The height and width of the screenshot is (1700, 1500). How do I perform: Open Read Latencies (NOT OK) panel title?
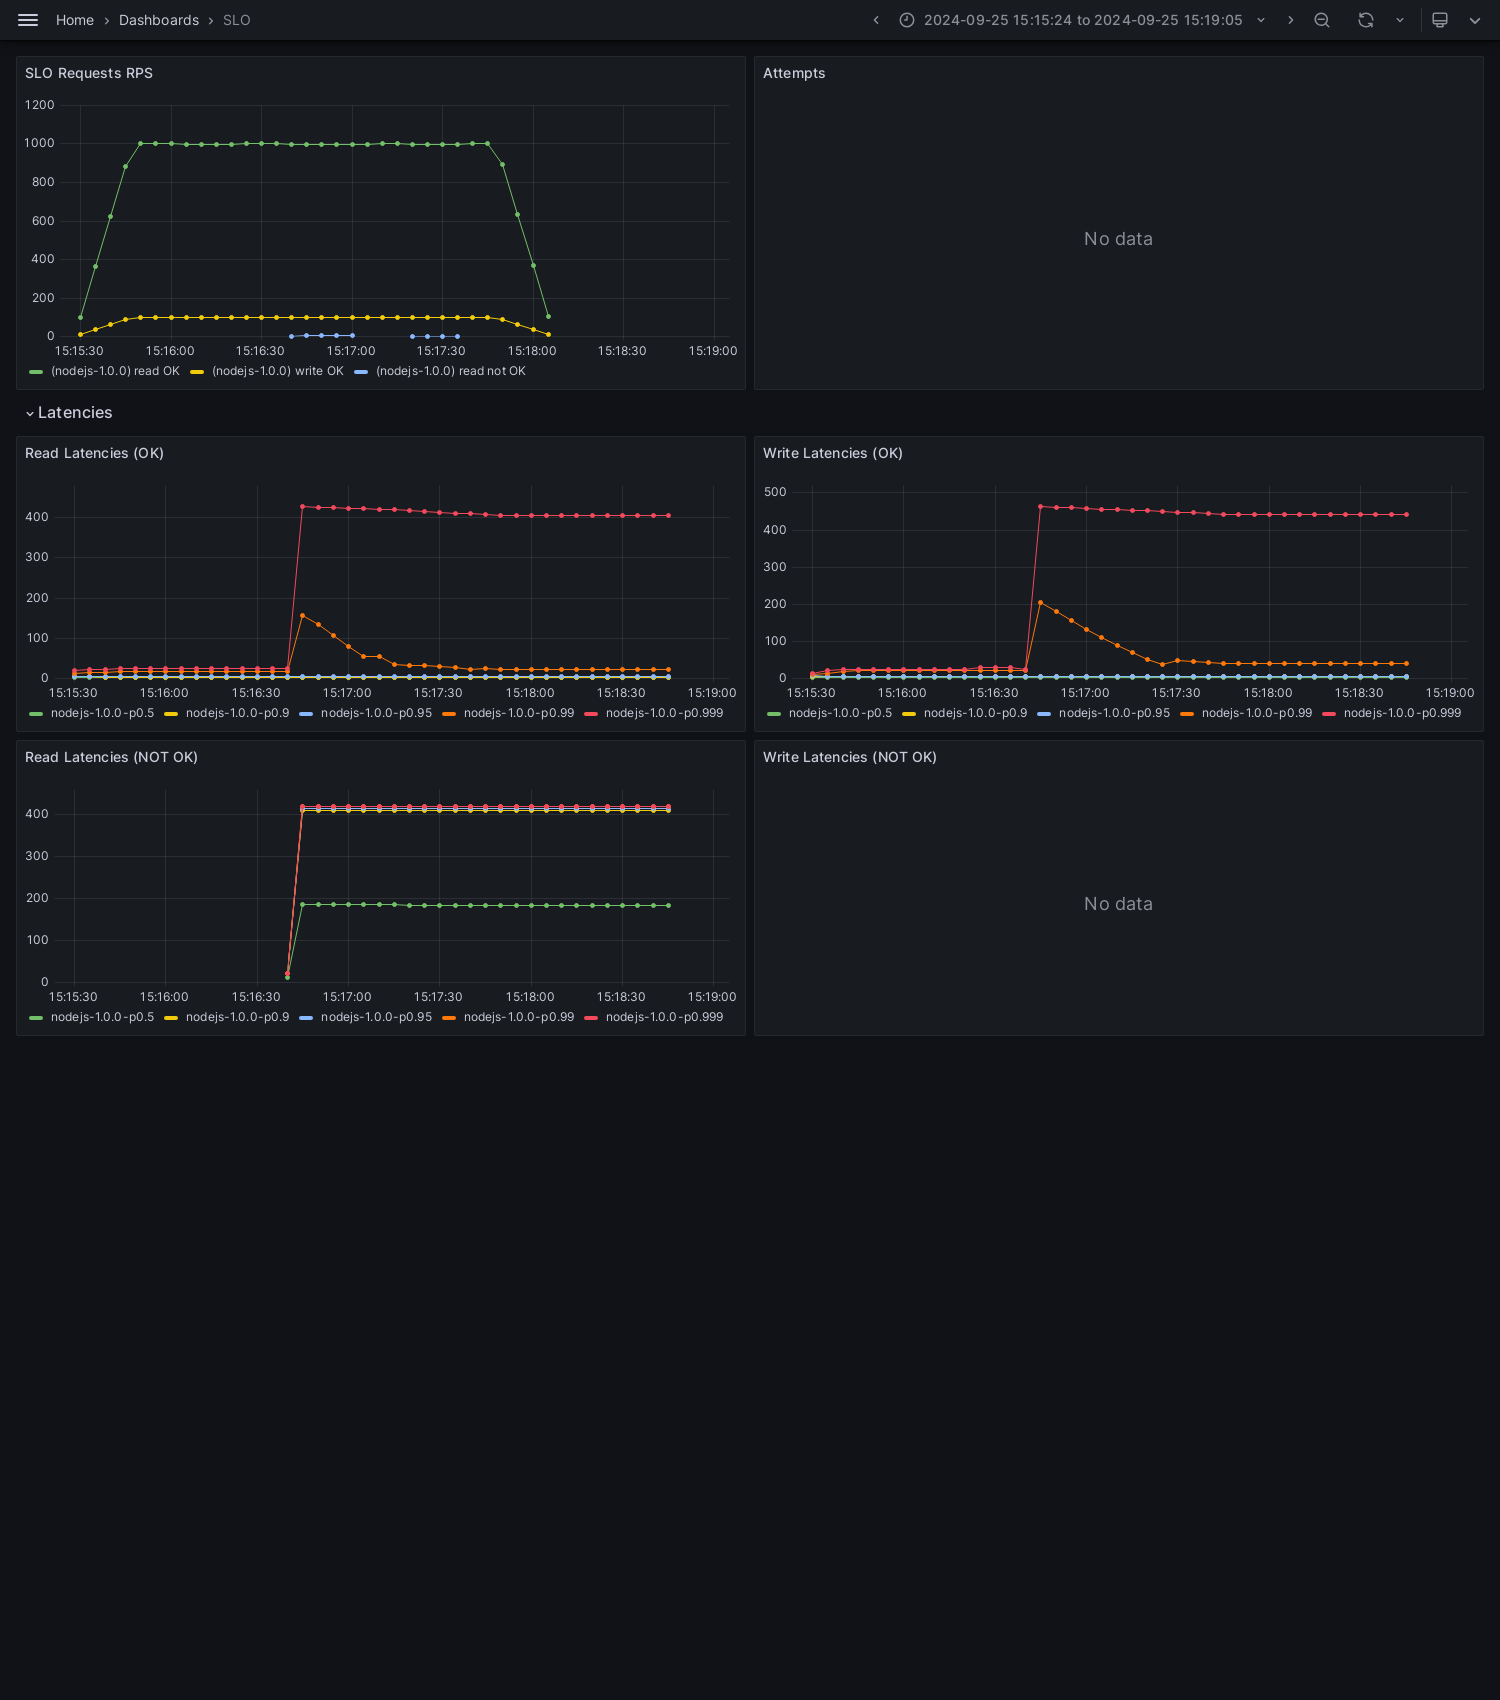pyautogui.click(x=111, y=757)
